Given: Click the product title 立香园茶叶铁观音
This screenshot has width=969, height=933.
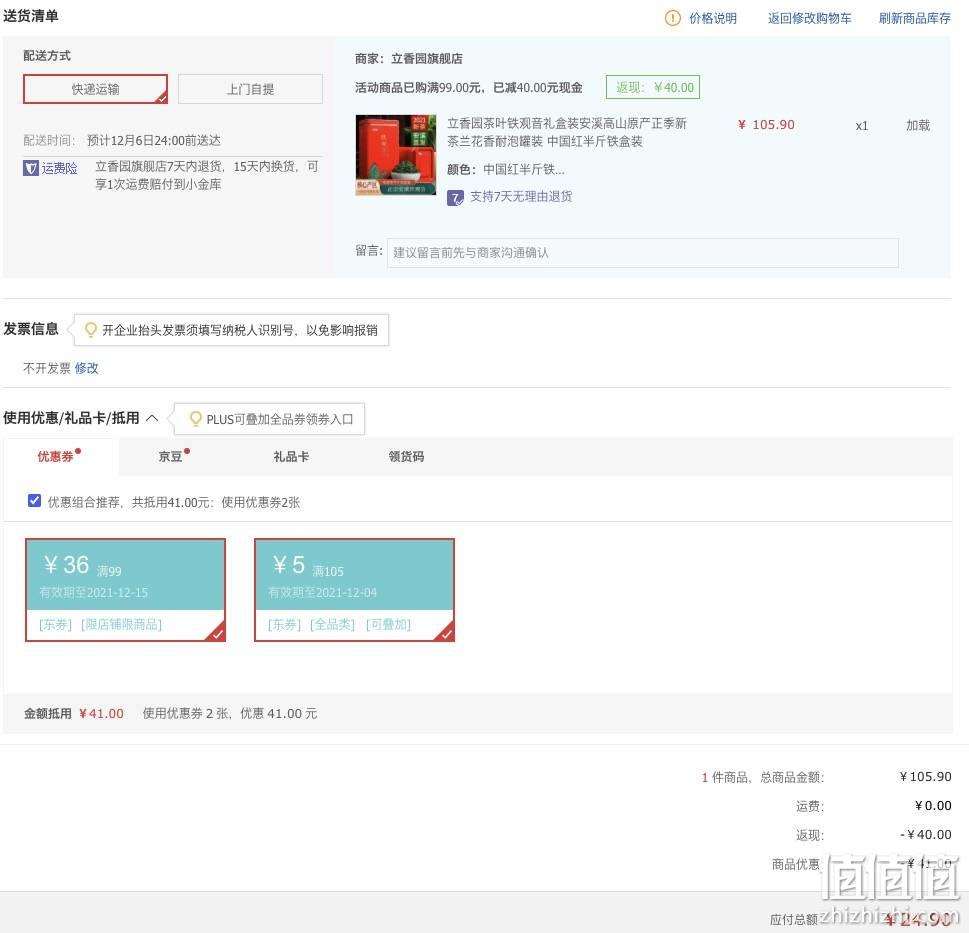Looking at the screenshot, I should [x=567, y=132].
